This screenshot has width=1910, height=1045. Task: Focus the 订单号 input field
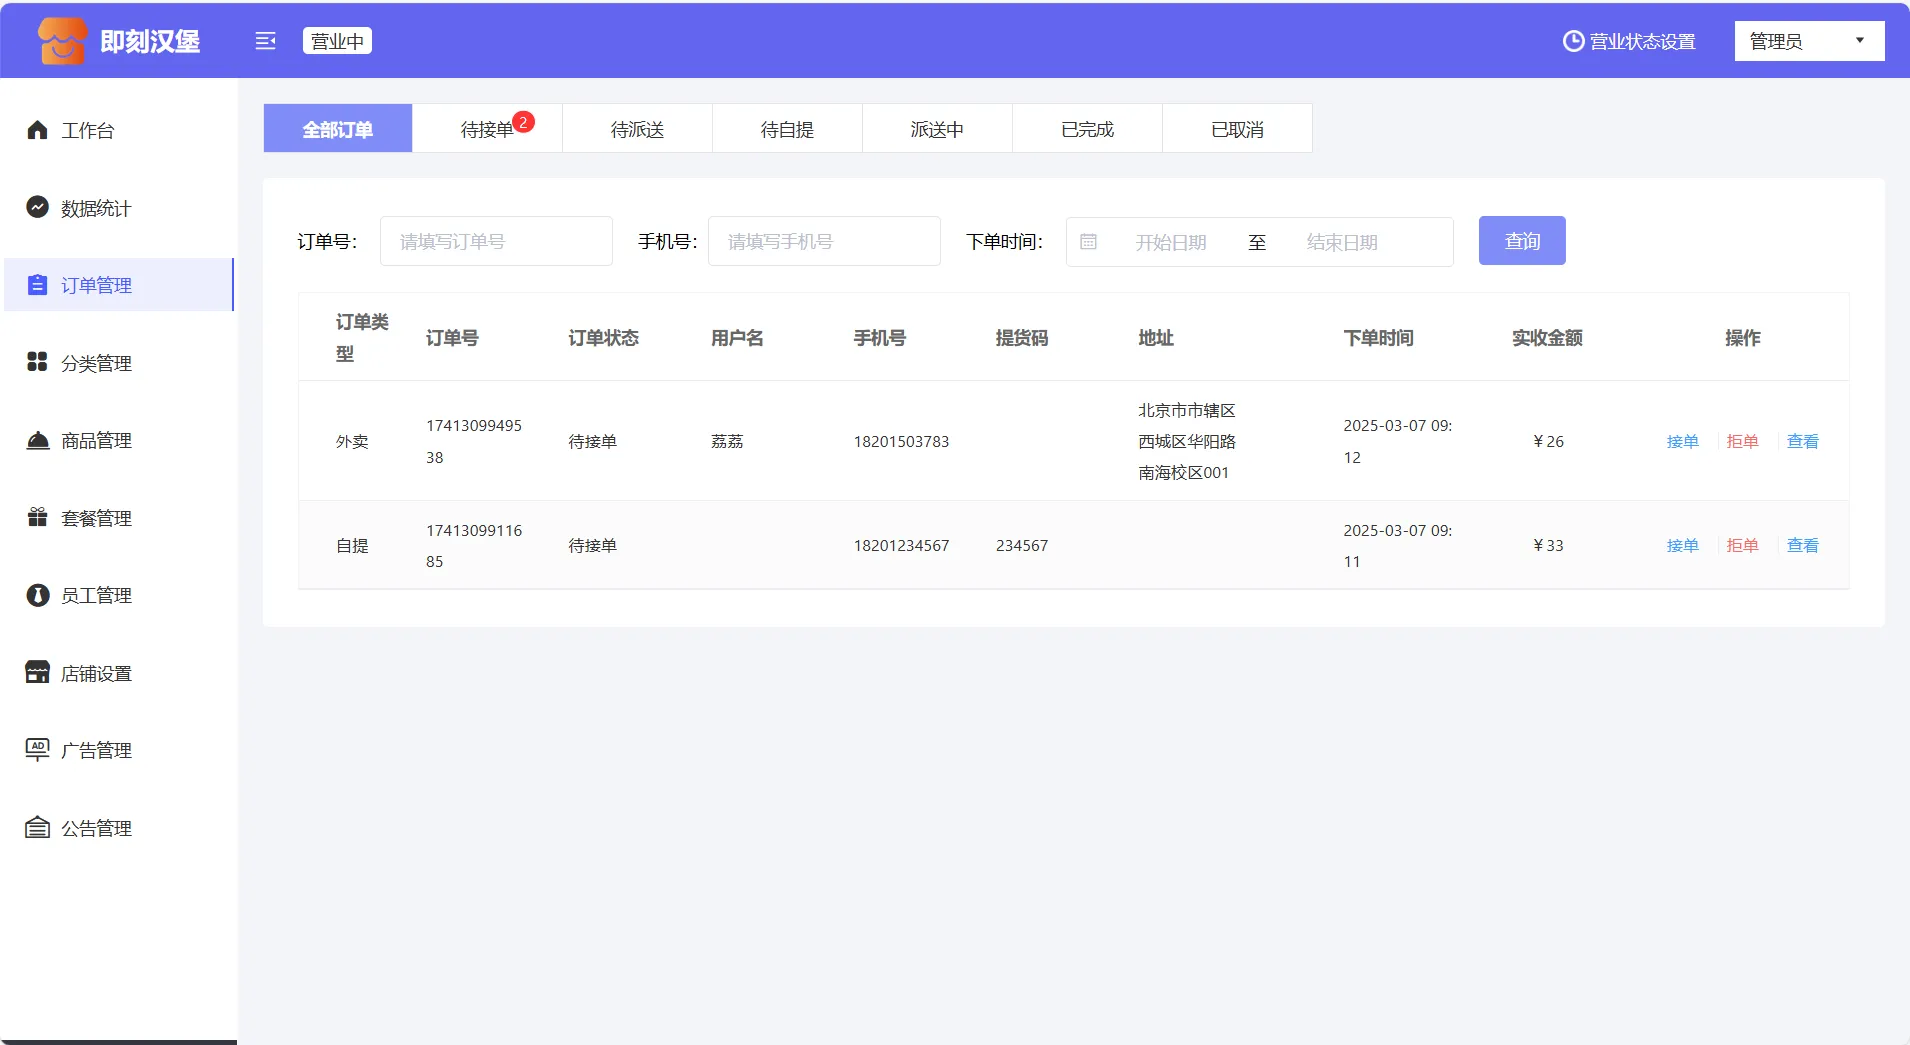pyautogui.click(x=496, y=242)
